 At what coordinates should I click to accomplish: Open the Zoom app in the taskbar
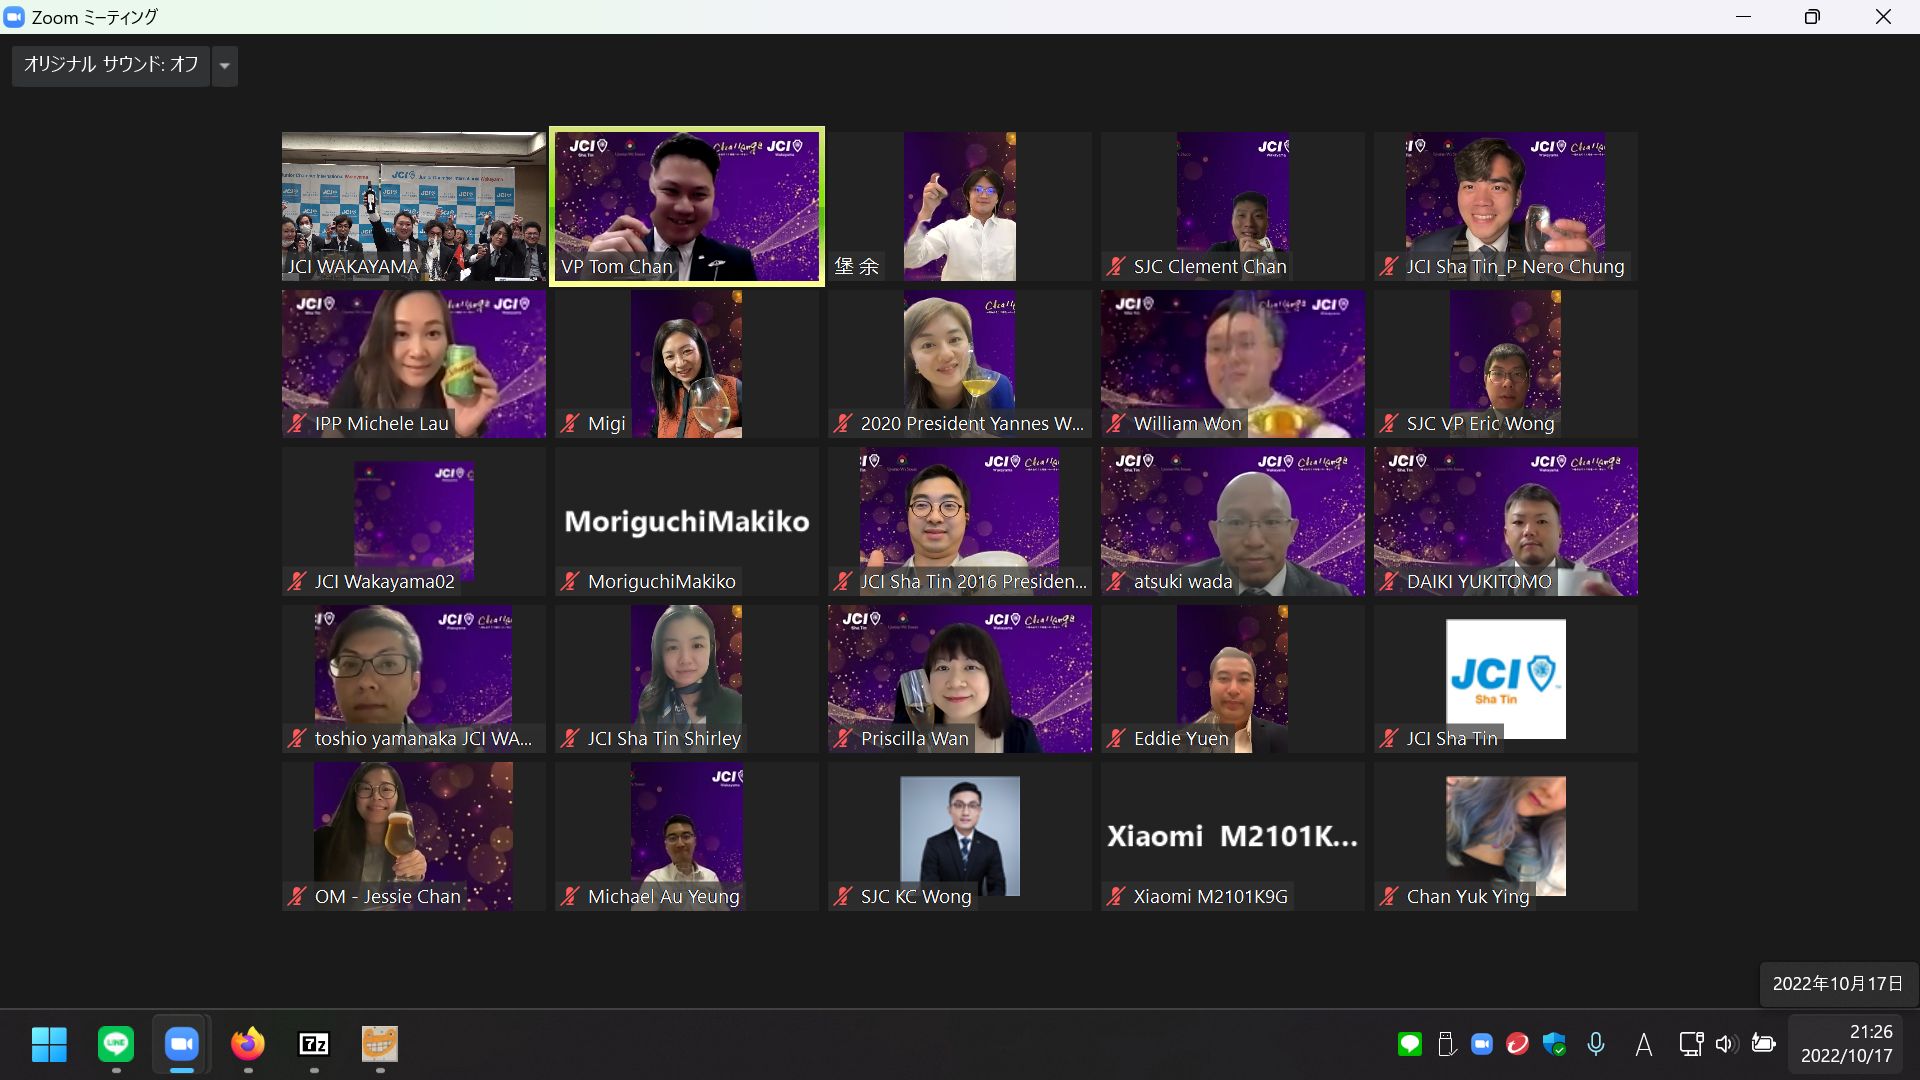click(181, 1044)
